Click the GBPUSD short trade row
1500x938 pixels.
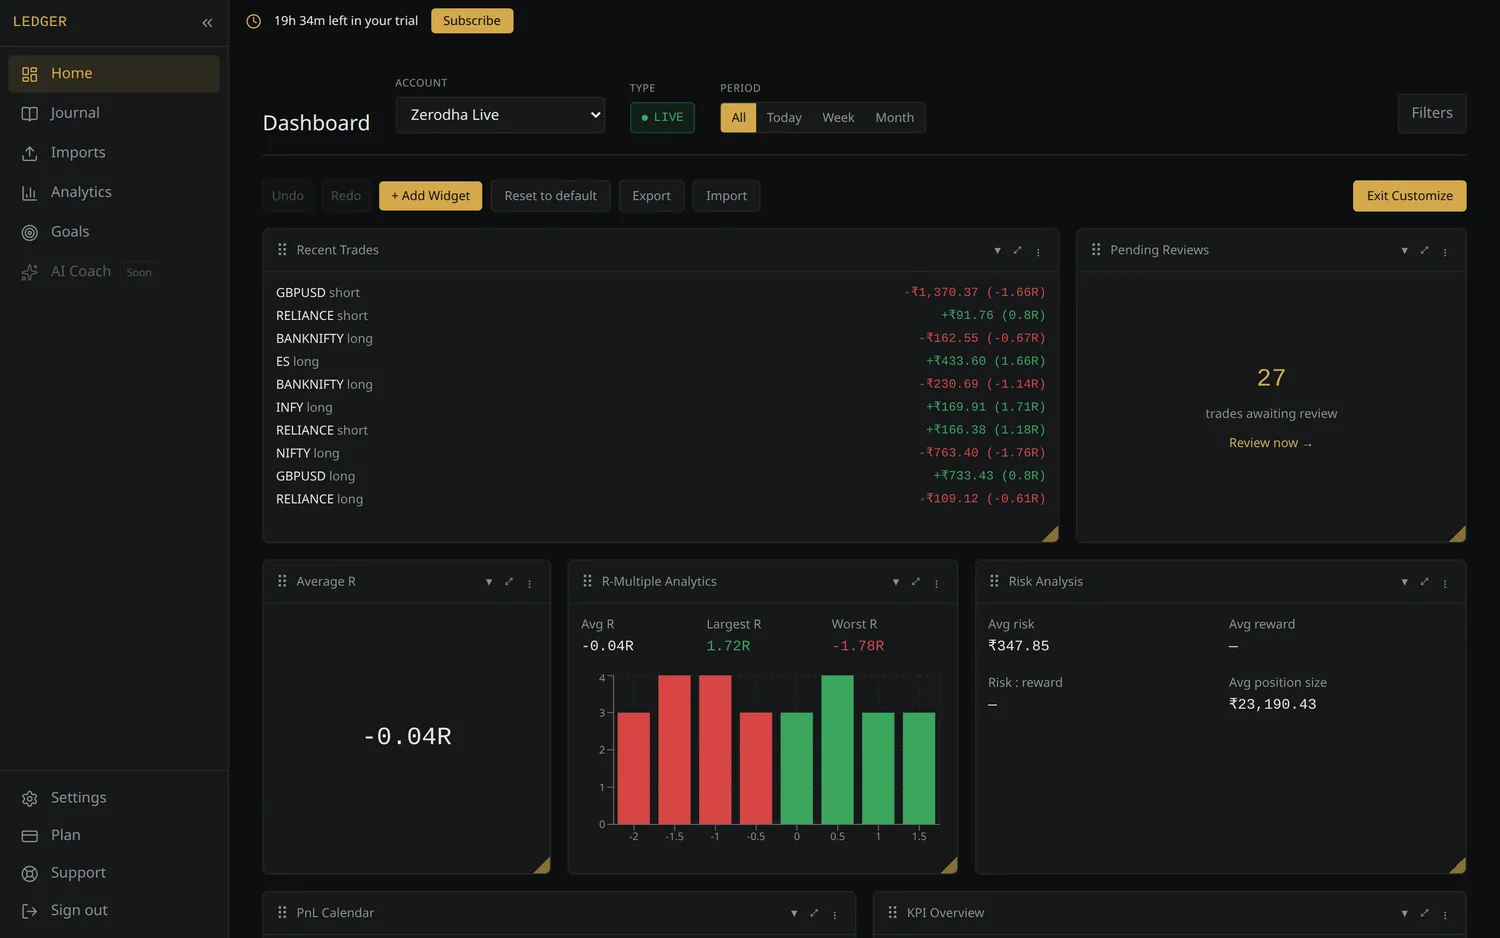(x=660, y=293)
